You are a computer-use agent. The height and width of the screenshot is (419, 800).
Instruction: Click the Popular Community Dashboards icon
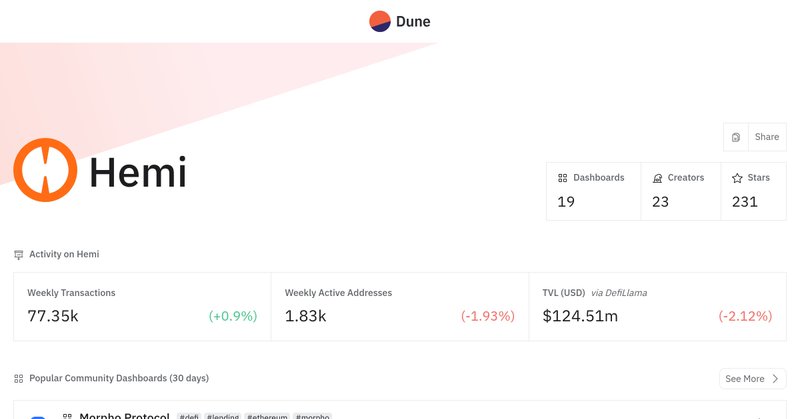click(x=18, y=379)
